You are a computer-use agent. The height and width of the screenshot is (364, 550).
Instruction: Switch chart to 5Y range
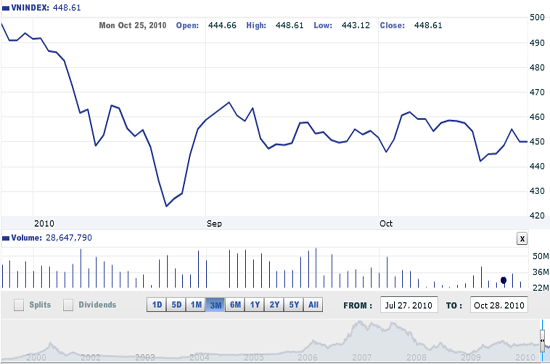tap(294, 305)
